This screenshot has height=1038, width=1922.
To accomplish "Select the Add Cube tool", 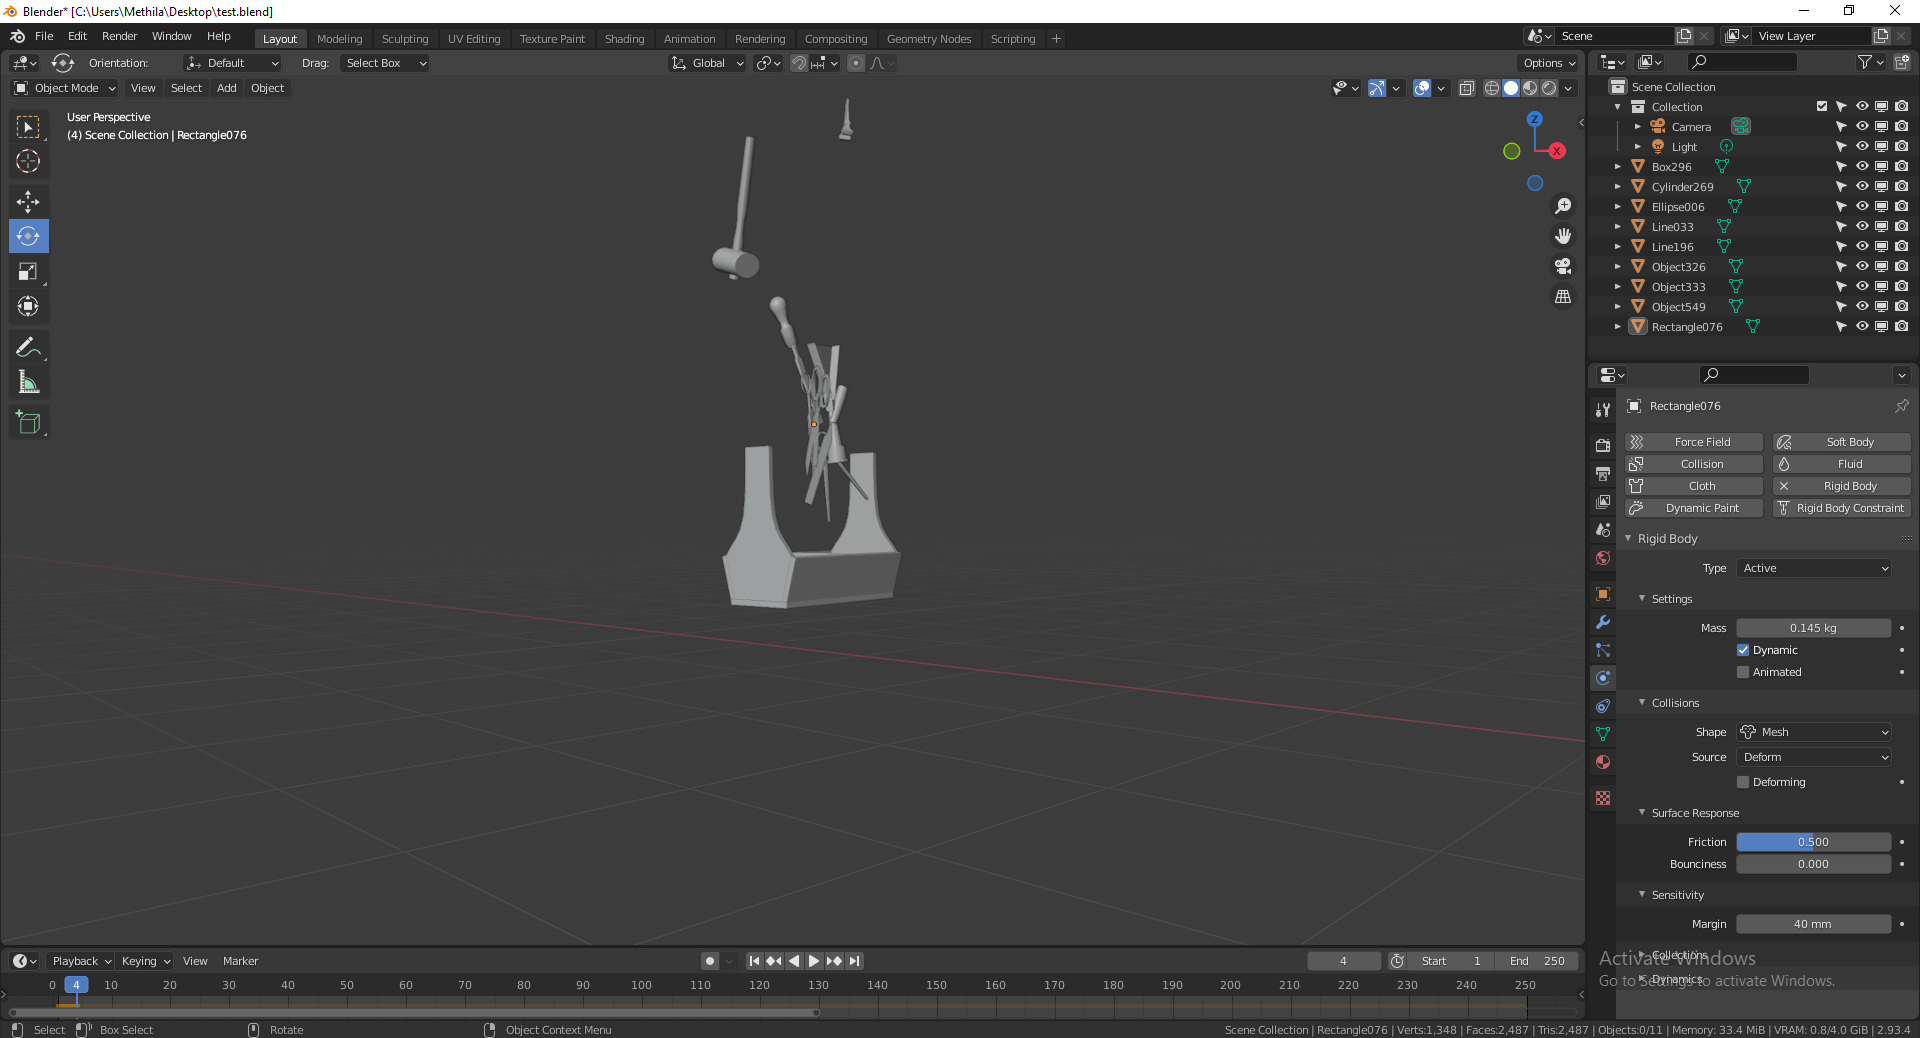I will coord(28,422).
